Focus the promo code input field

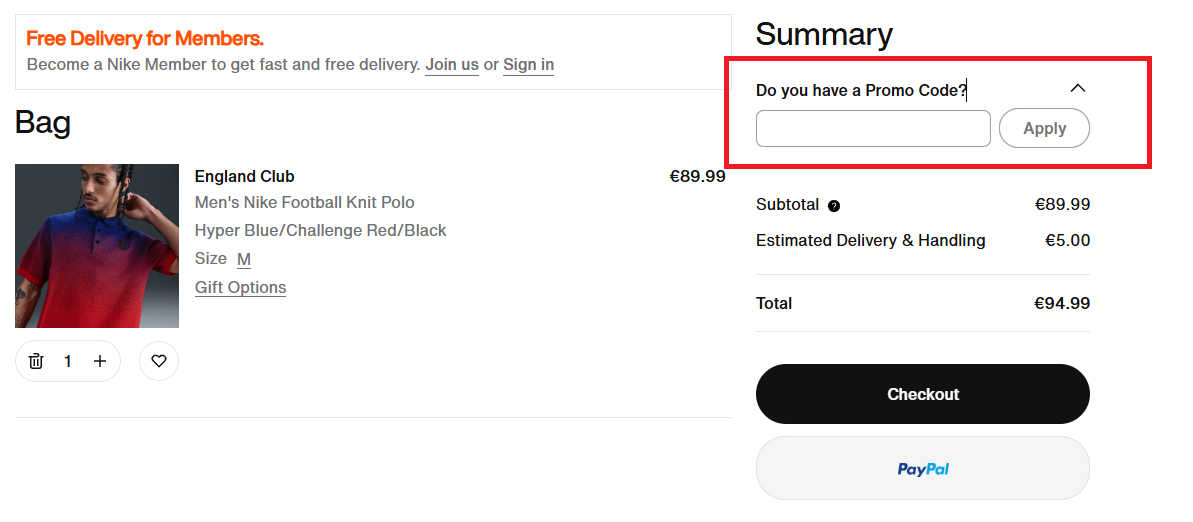point(873,129)
